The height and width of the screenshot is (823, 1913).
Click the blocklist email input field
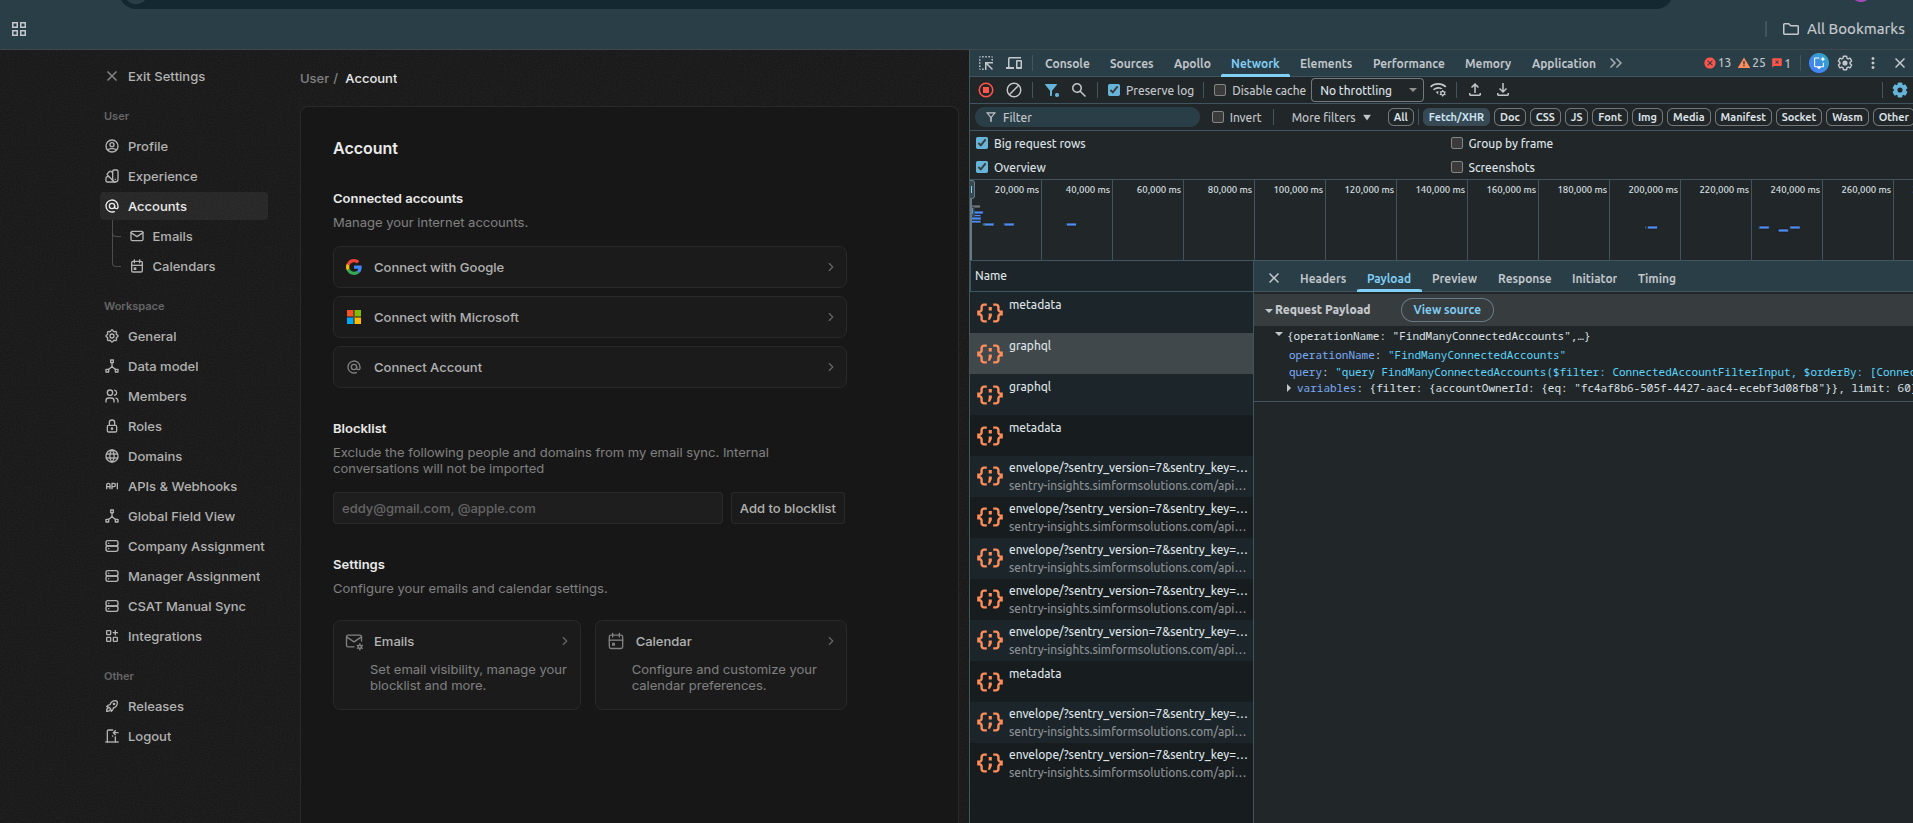click(x=527, y=508)
